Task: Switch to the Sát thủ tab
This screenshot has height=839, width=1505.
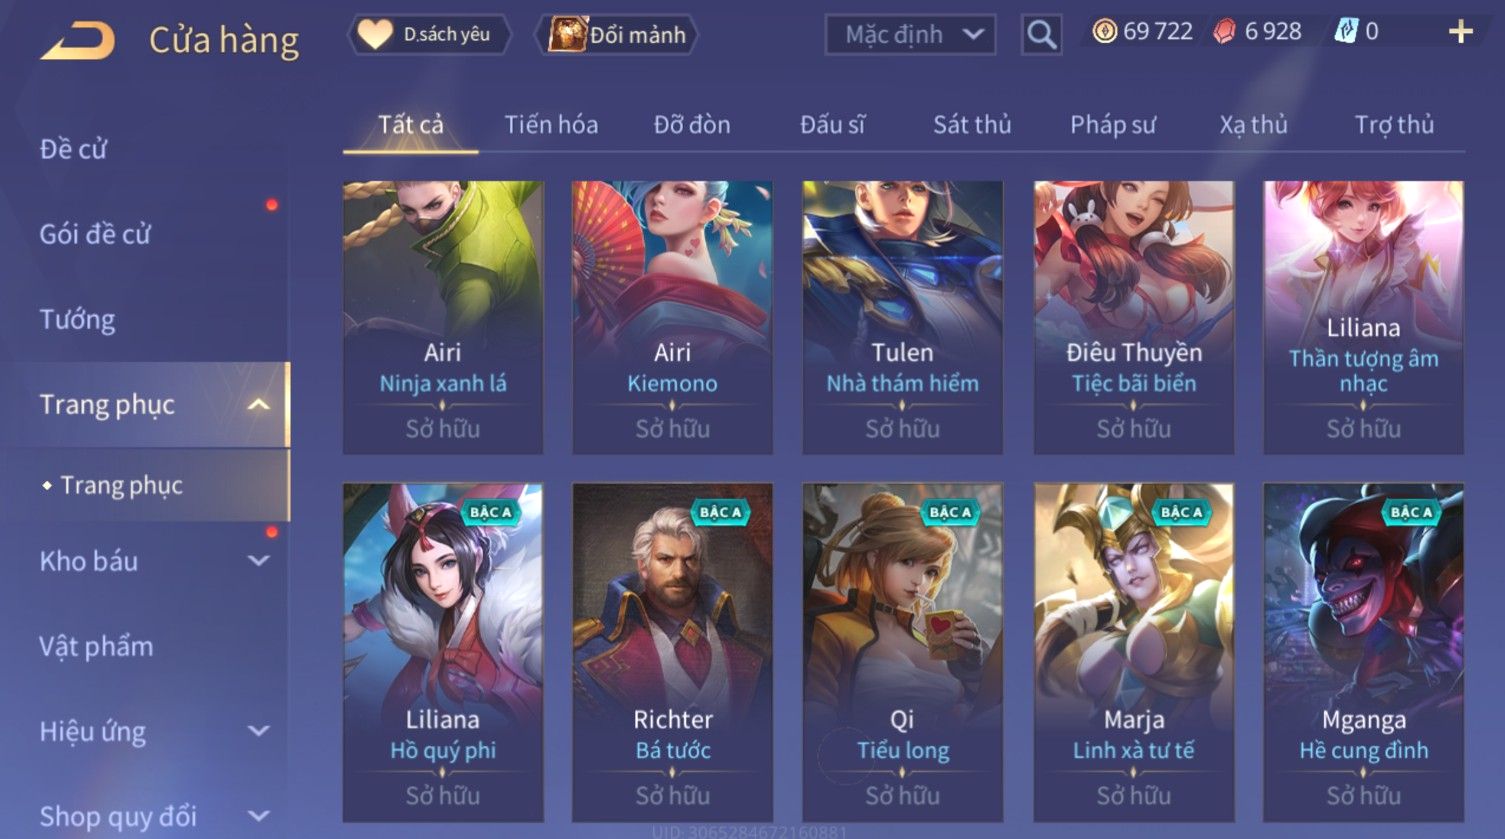Action: 972,125
